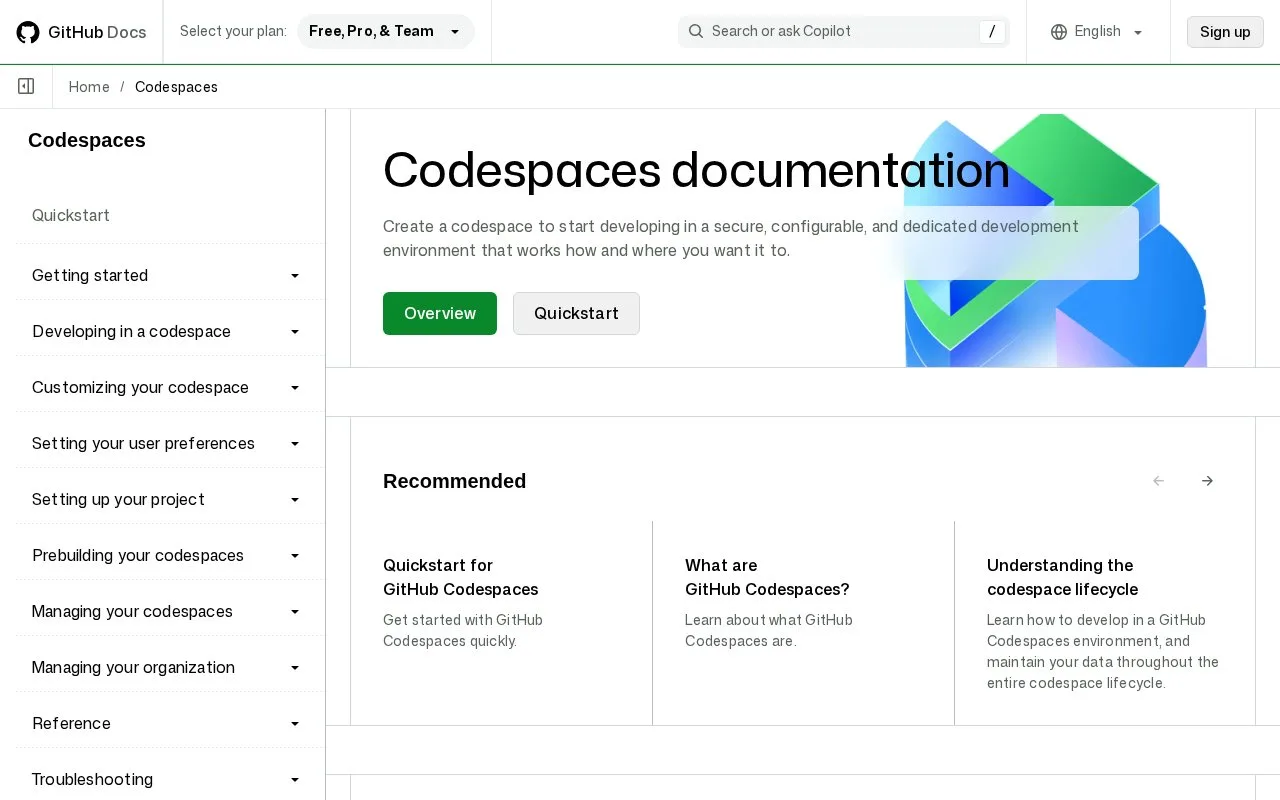Click the gray Quickstart button

576,313
